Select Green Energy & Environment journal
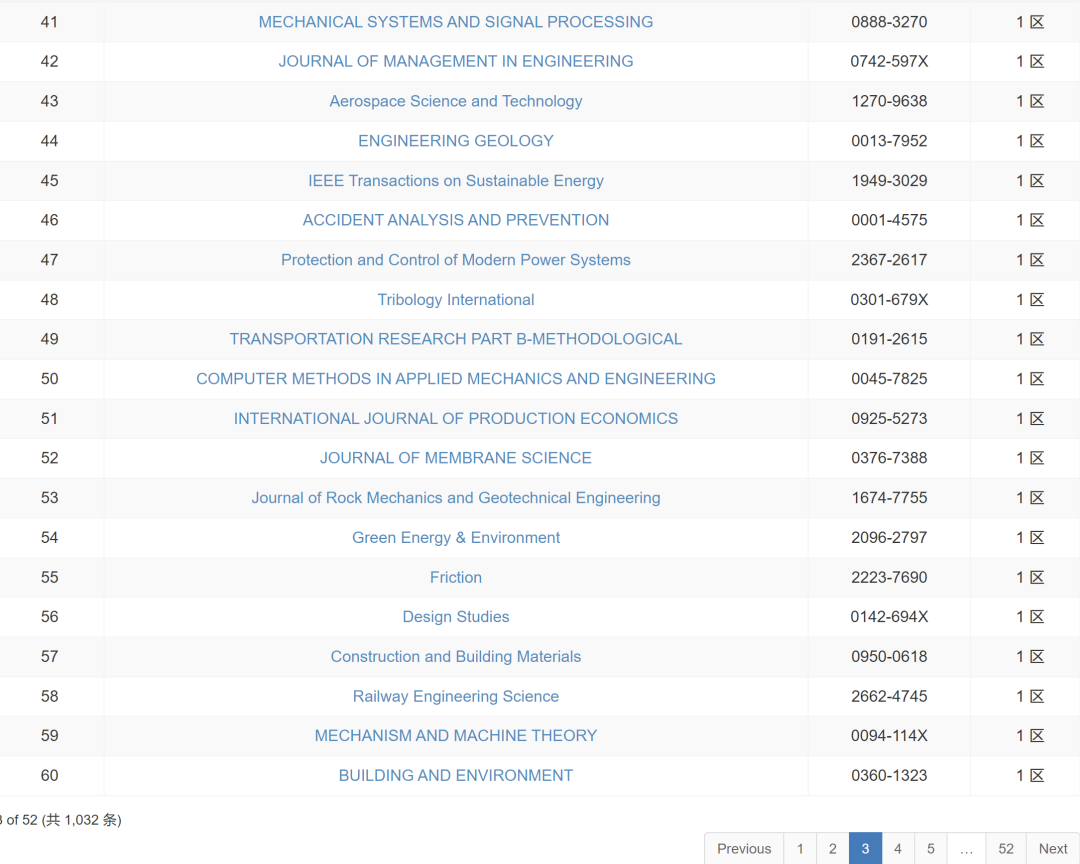This screenshot has height=864, width=1080. 455,538
